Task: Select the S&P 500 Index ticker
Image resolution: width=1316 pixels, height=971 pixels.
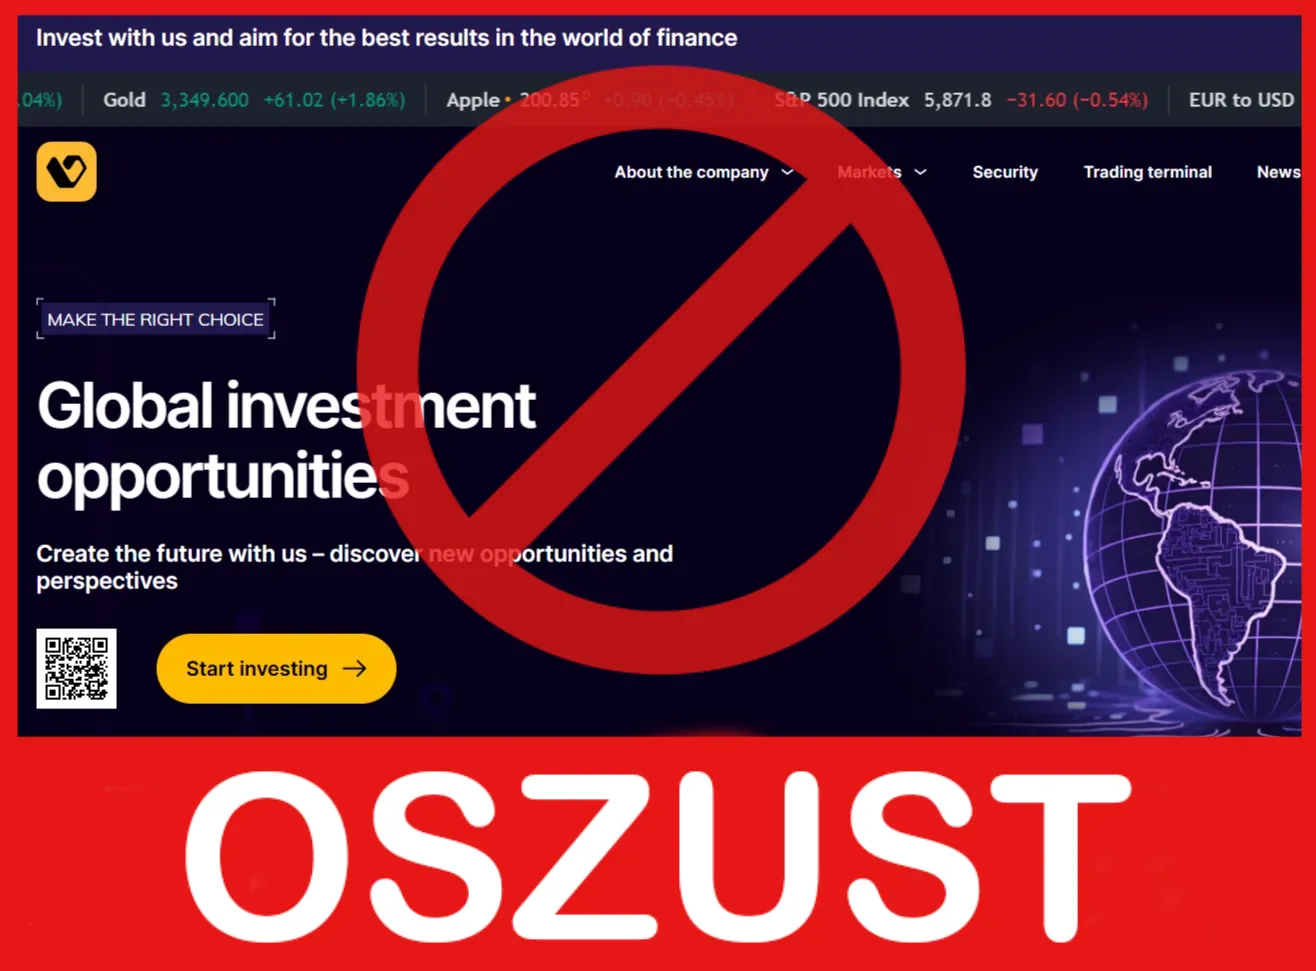Action: pyautogui.click(x=961, y=100)
